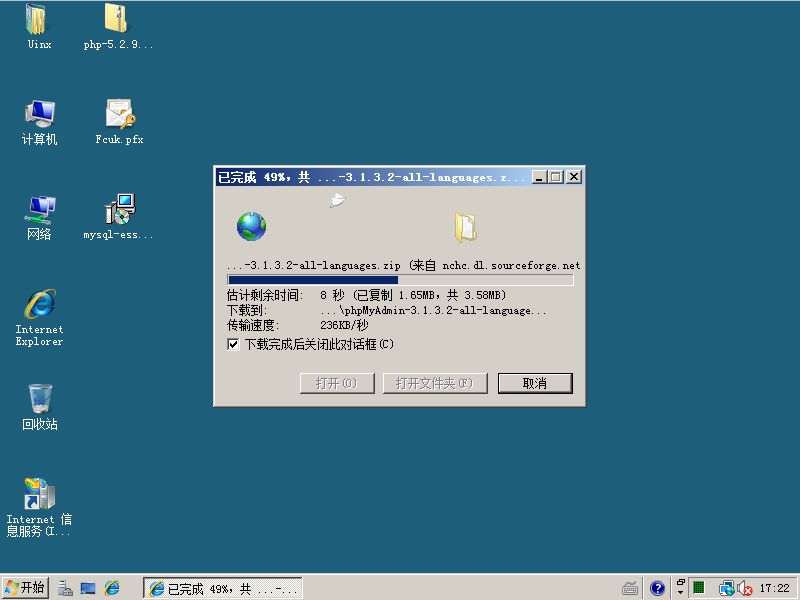The width and height of the screenshot is (800, 600).
Task: Open the Uinx folder on desktop
Action: tap(38, 26)
